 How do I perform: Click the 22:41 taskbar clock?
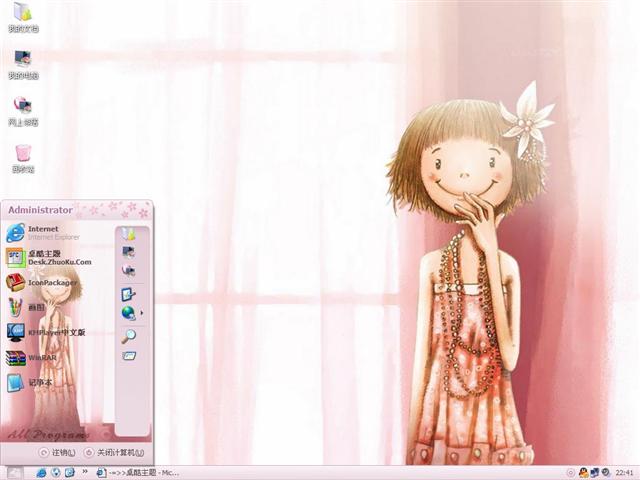[x=624, y=473]
